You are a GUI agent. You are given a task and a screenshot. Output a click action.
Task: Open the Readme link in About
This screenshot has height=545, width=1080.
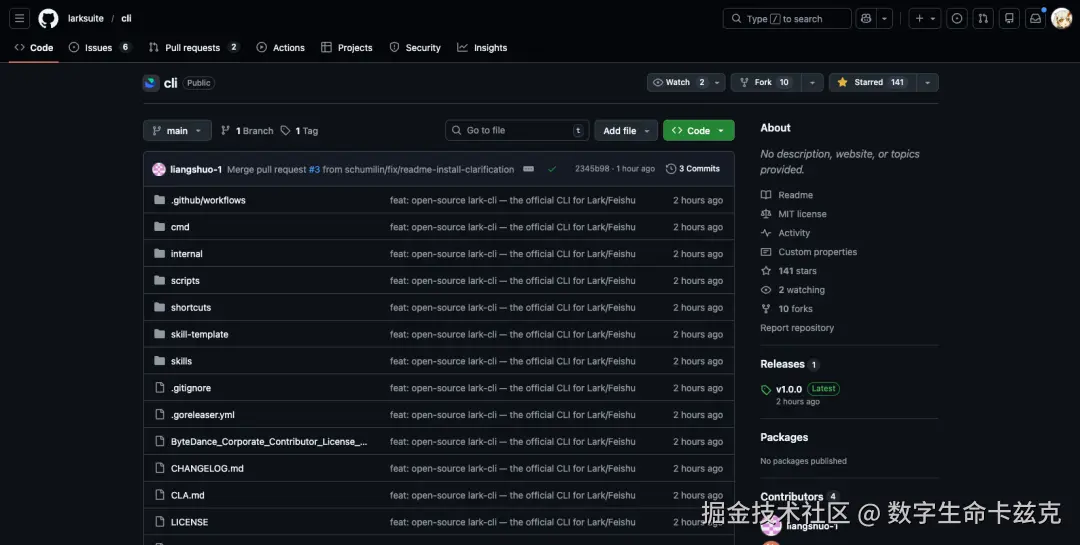pos(787,195)
